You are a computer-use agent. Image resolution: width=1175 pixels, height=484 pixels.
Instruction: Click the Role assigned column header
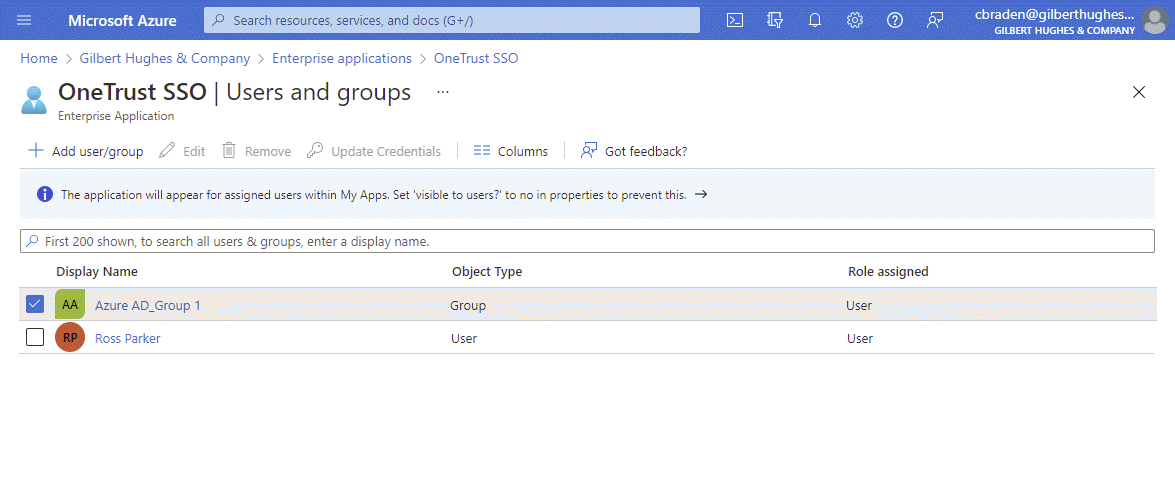[888, 271]
